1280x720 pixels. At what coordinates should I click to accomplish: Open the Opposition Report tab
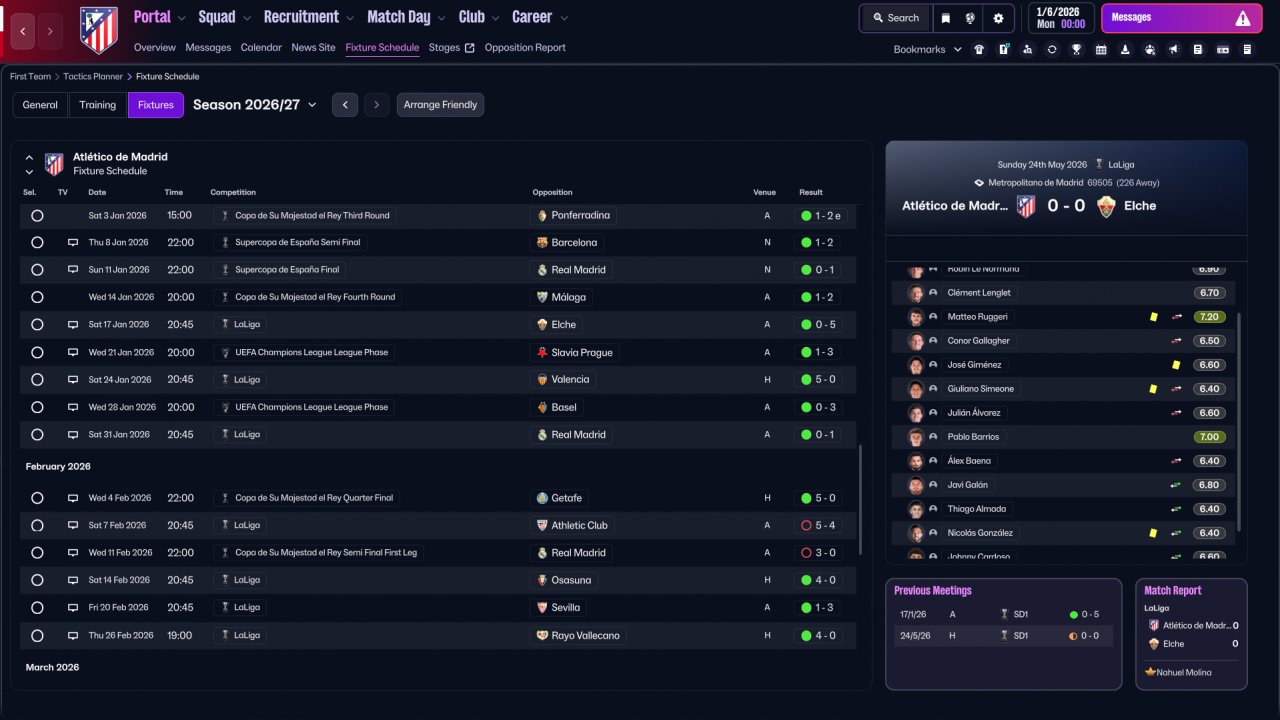(525, 48)
